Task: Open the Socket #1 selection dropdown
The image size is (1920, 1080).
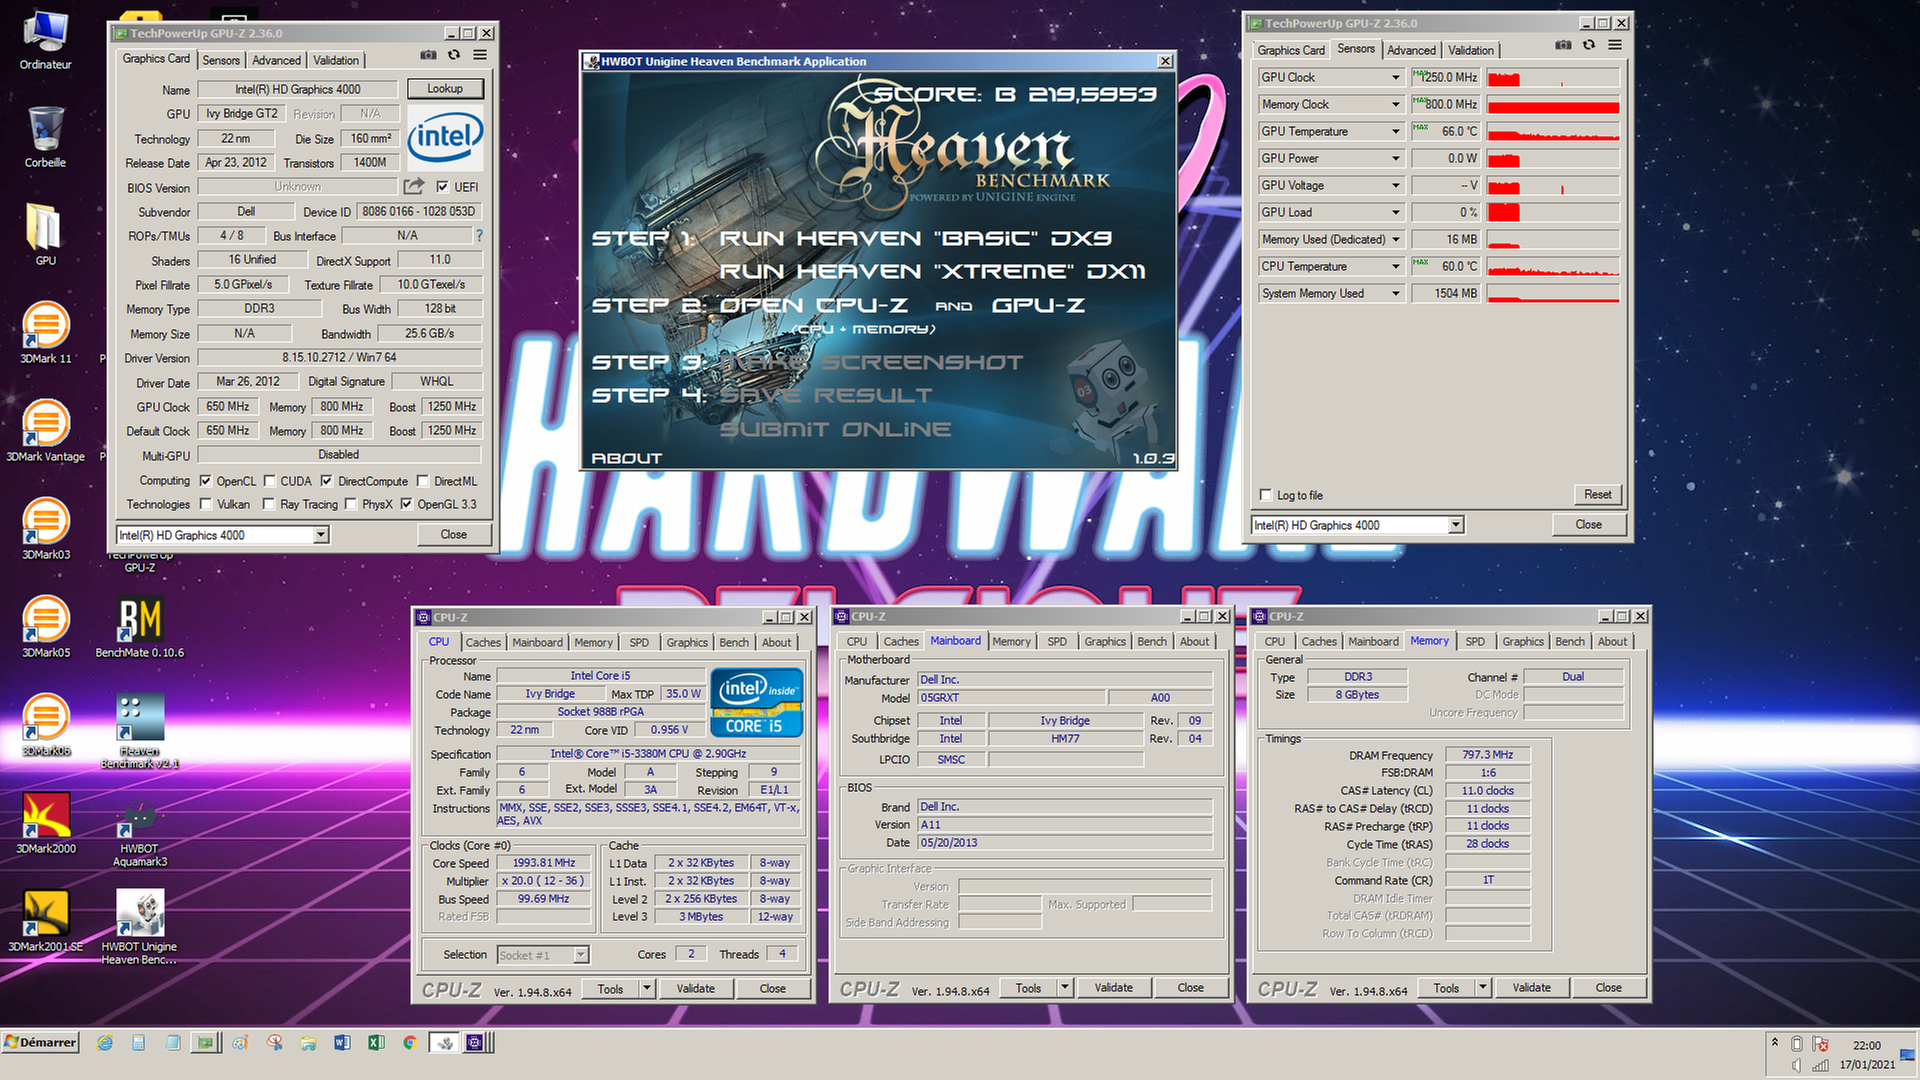Action: (581, 955)
